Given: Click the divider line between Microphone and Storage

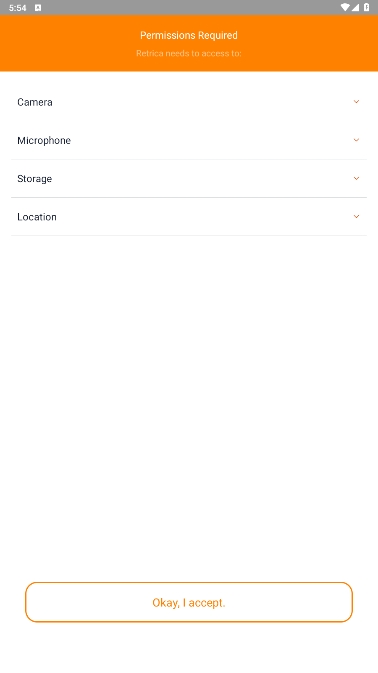Looking at the screenshot, I should 189,159.
